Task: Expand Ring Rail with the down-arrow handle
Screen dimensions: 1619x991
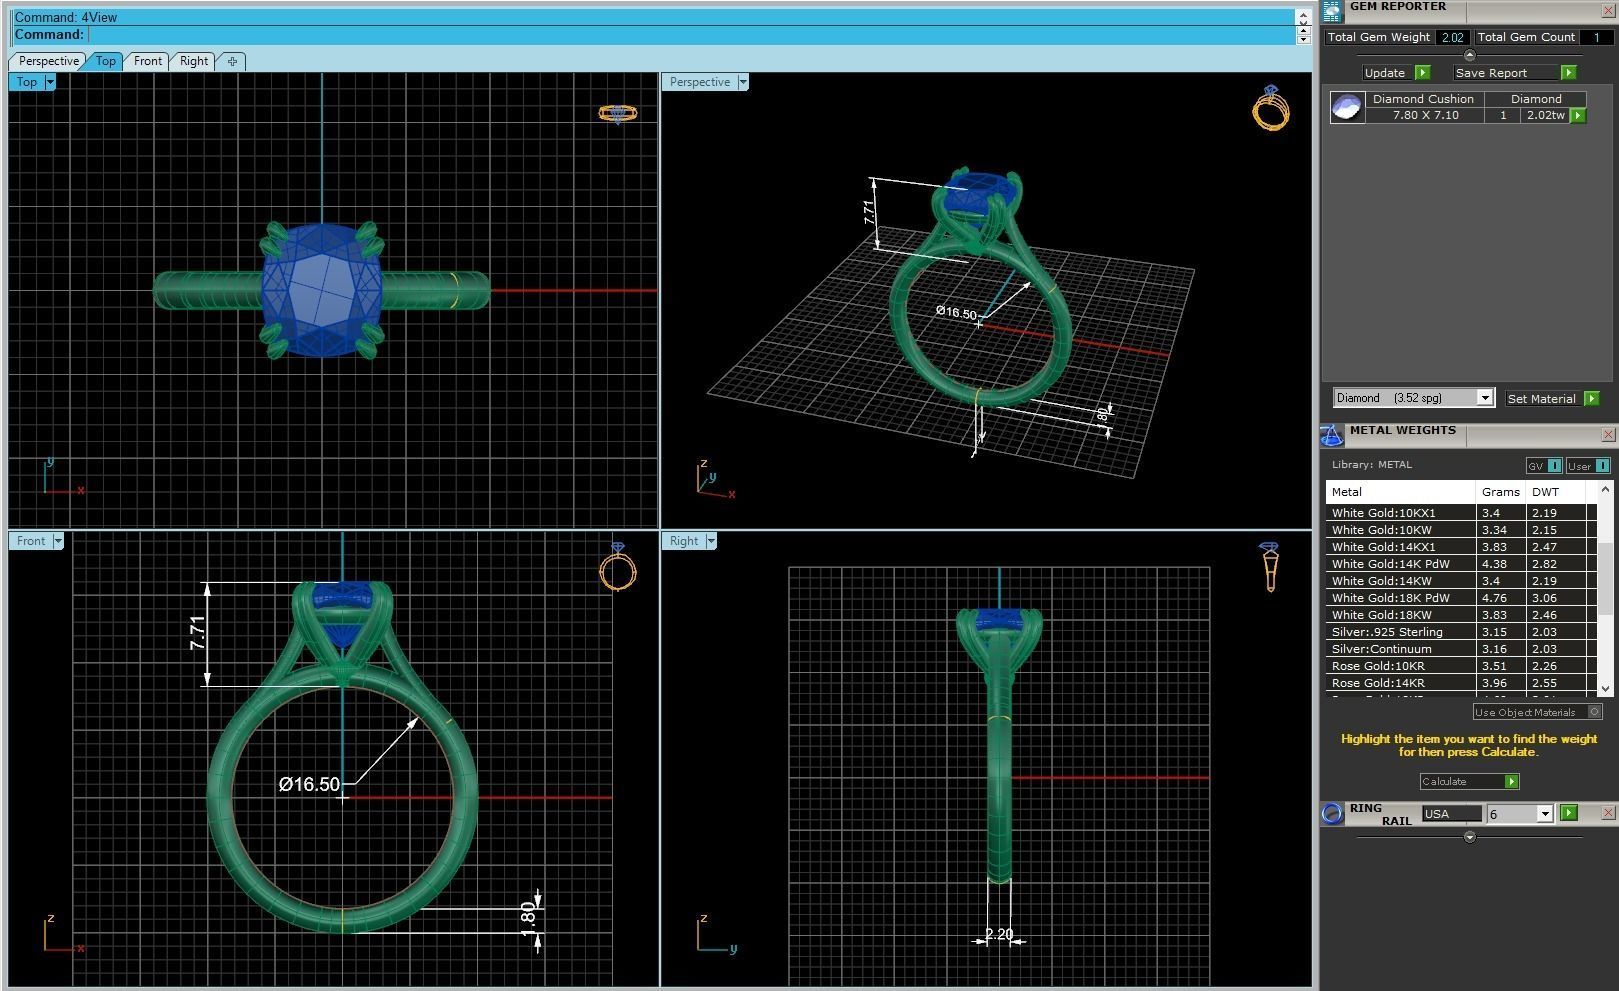Action: point(1469,837)
